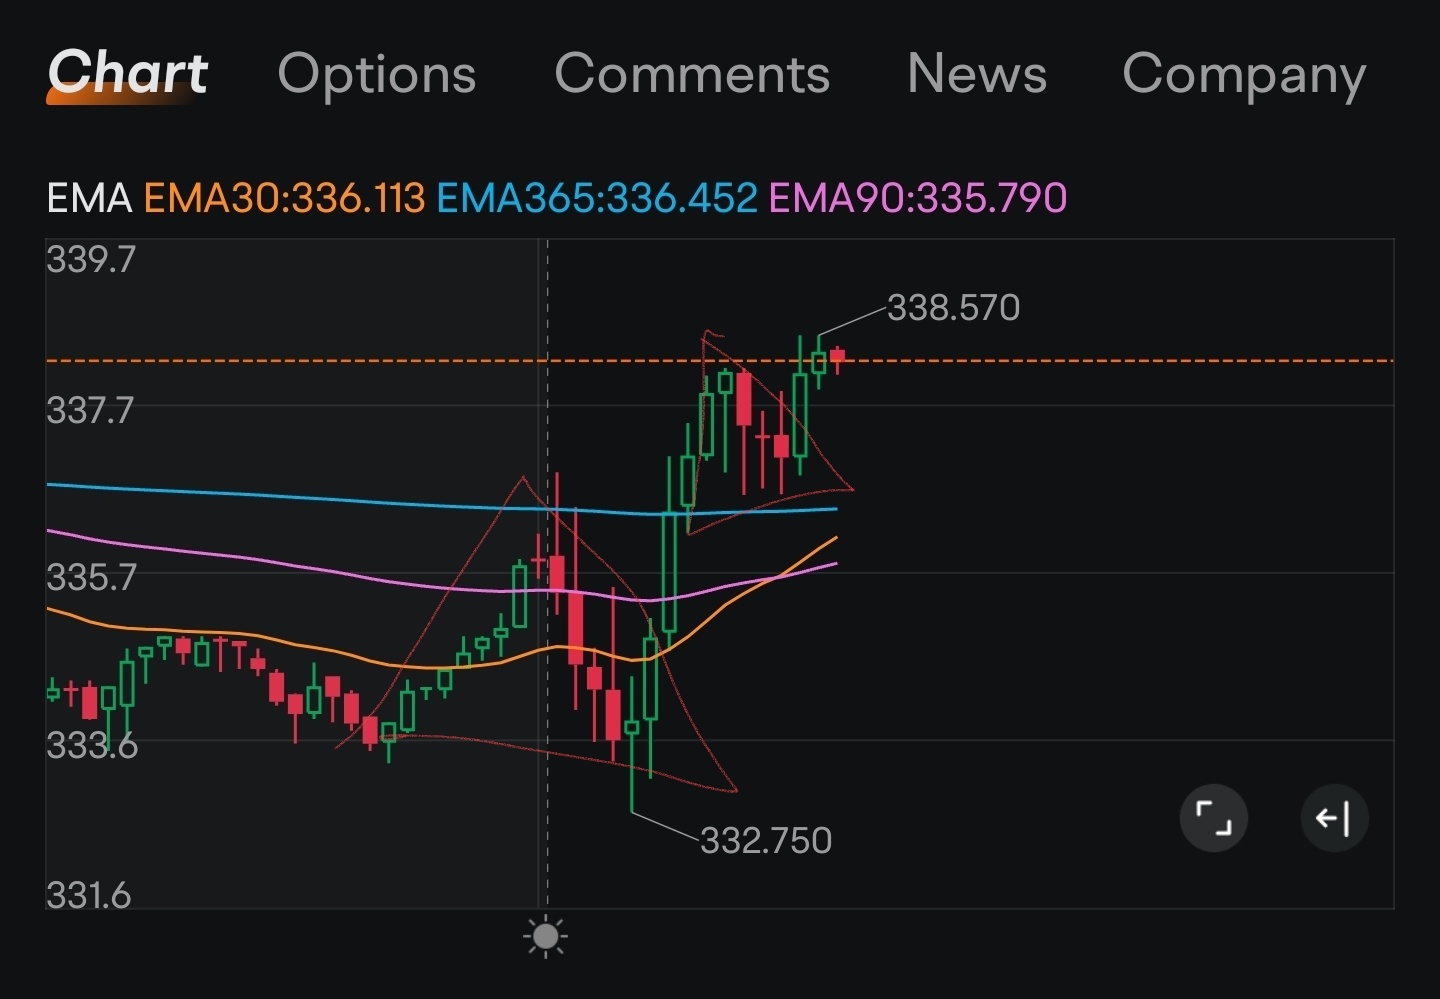Tap the 337.7 price axis label

(90, 410)
